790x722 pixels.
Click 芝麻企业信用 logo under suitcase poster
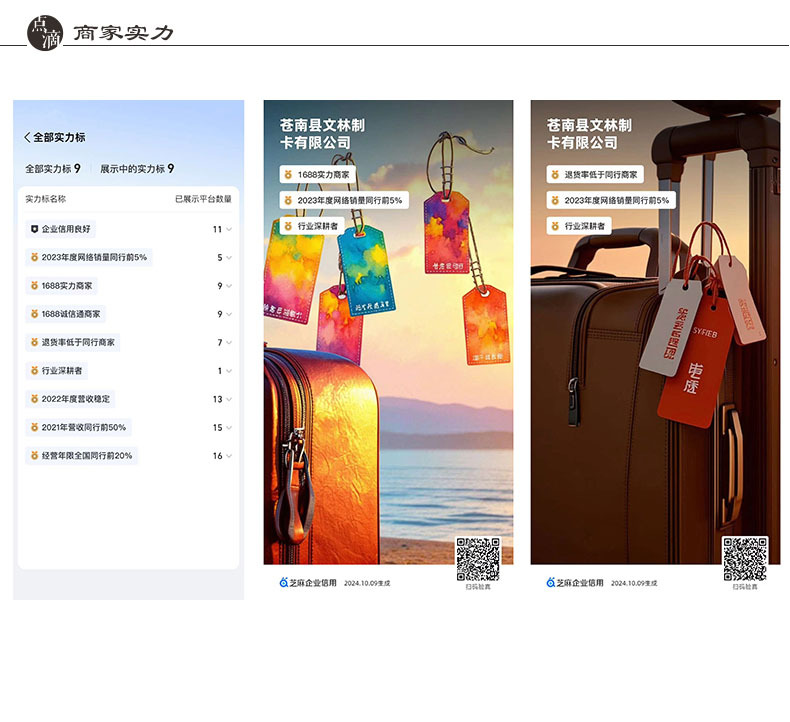click(575, 583)
